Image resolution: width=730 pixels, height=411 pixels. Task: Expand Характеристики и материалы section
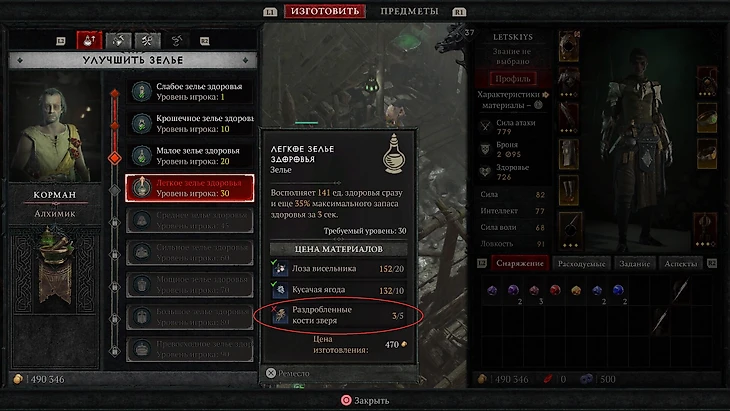click(x=513, y=100)
